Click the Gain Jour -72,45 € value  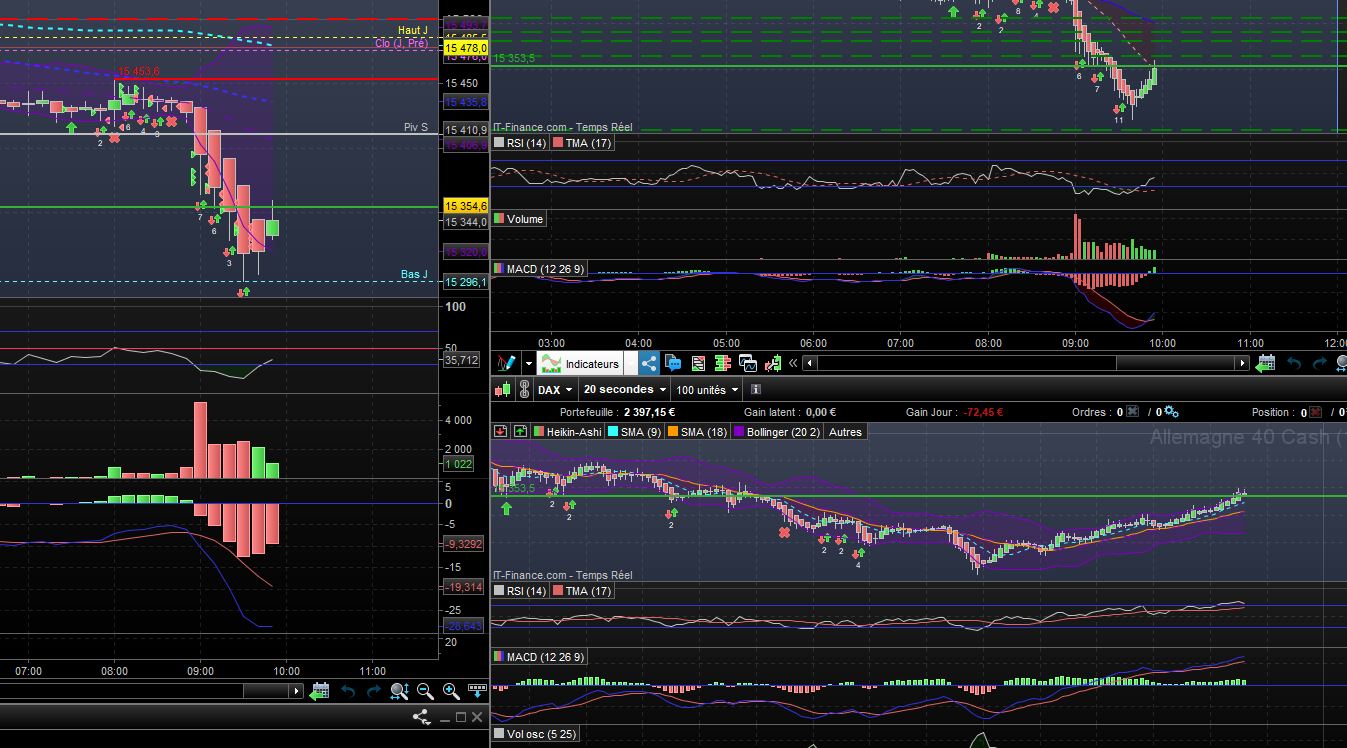[985, 412]
